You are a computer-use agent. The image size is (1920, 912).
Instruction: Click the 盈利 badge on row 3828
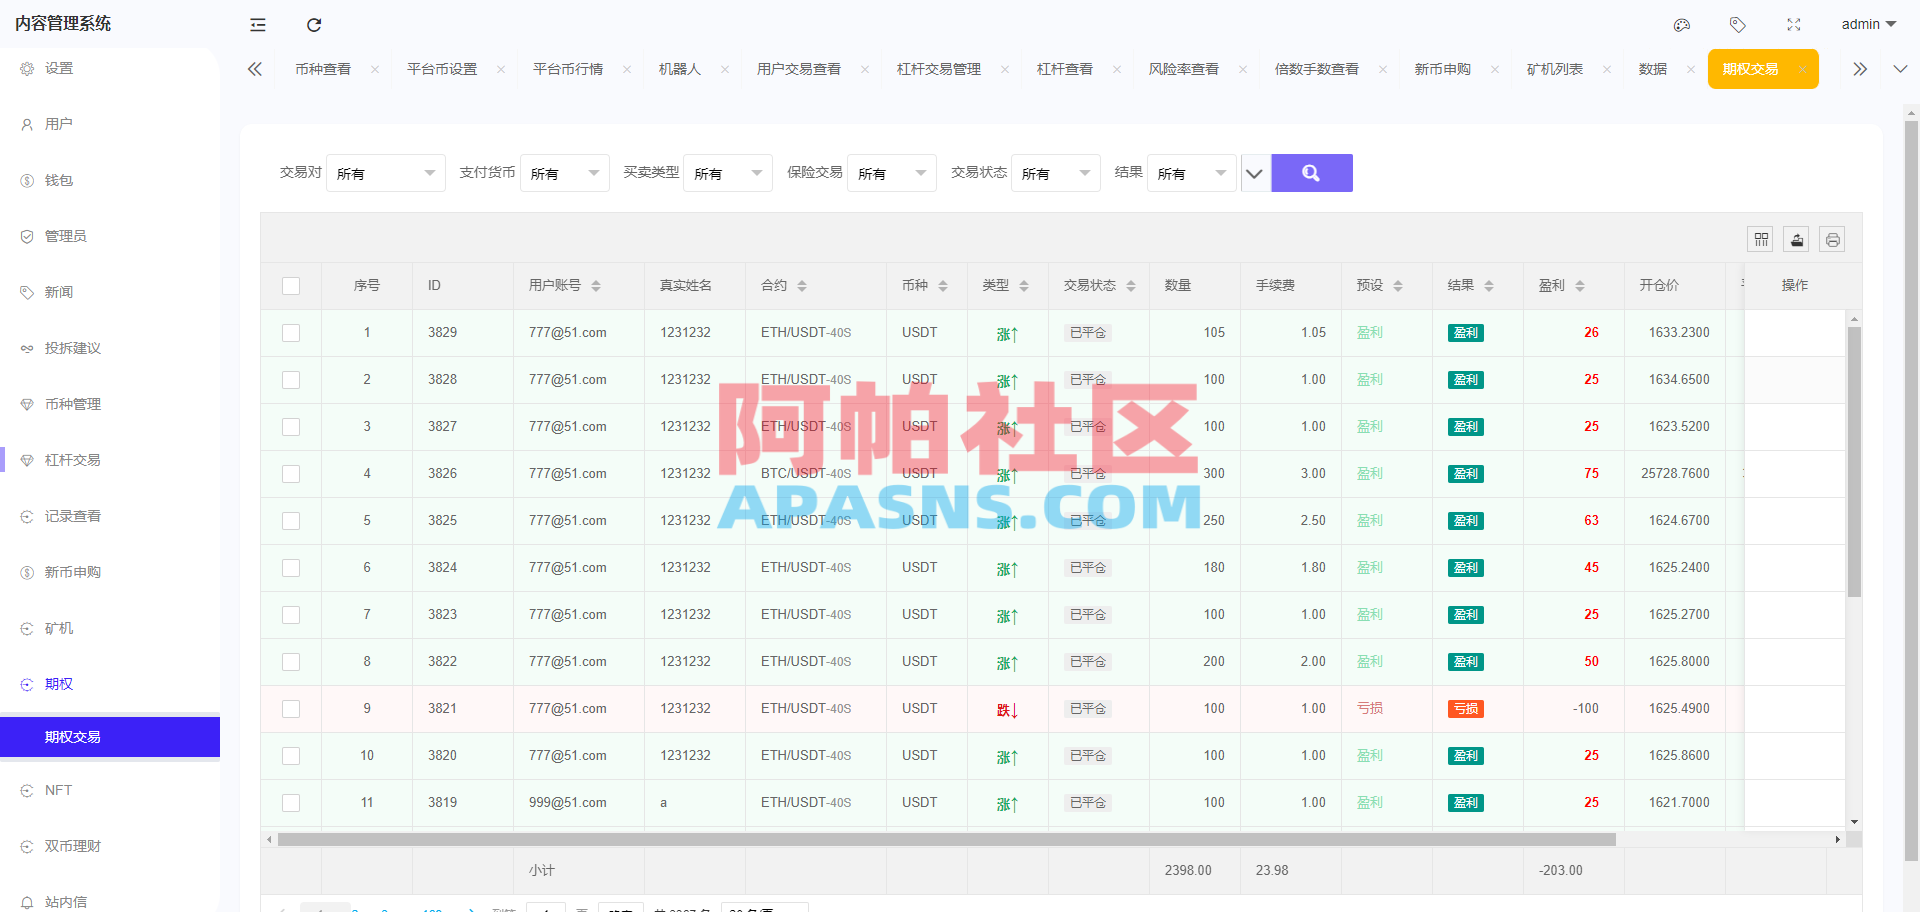(x=1465, y=380)
